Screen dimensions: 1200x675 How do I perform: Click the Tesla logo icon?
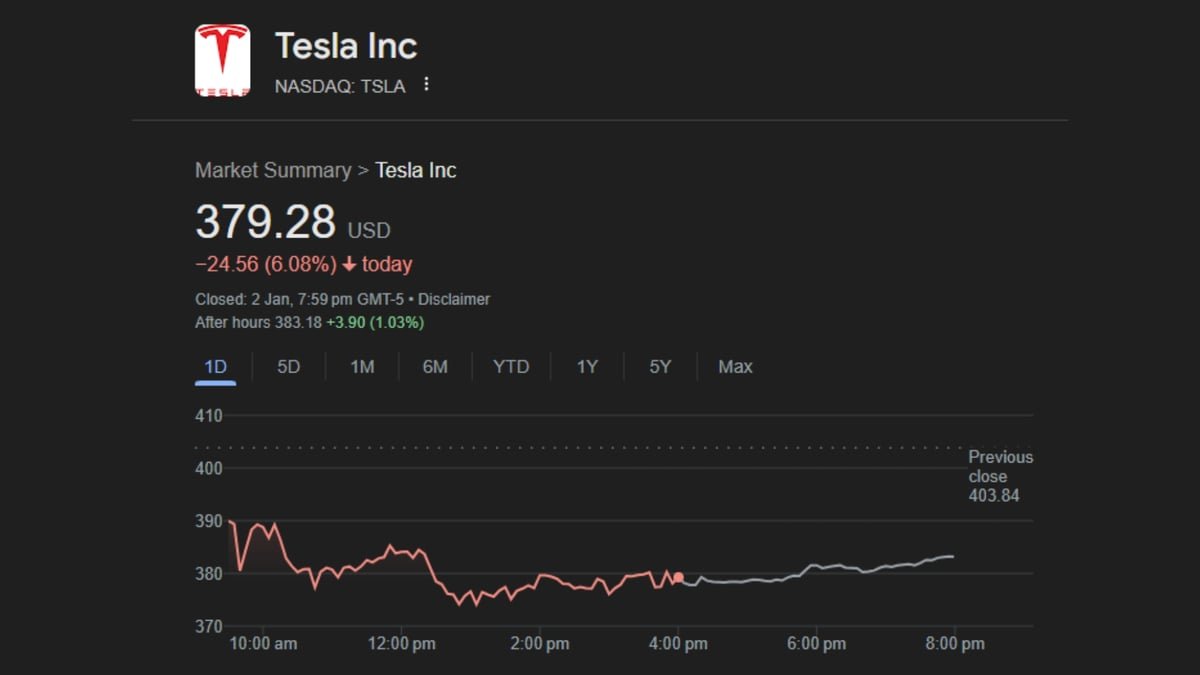[x=222, y=60]
